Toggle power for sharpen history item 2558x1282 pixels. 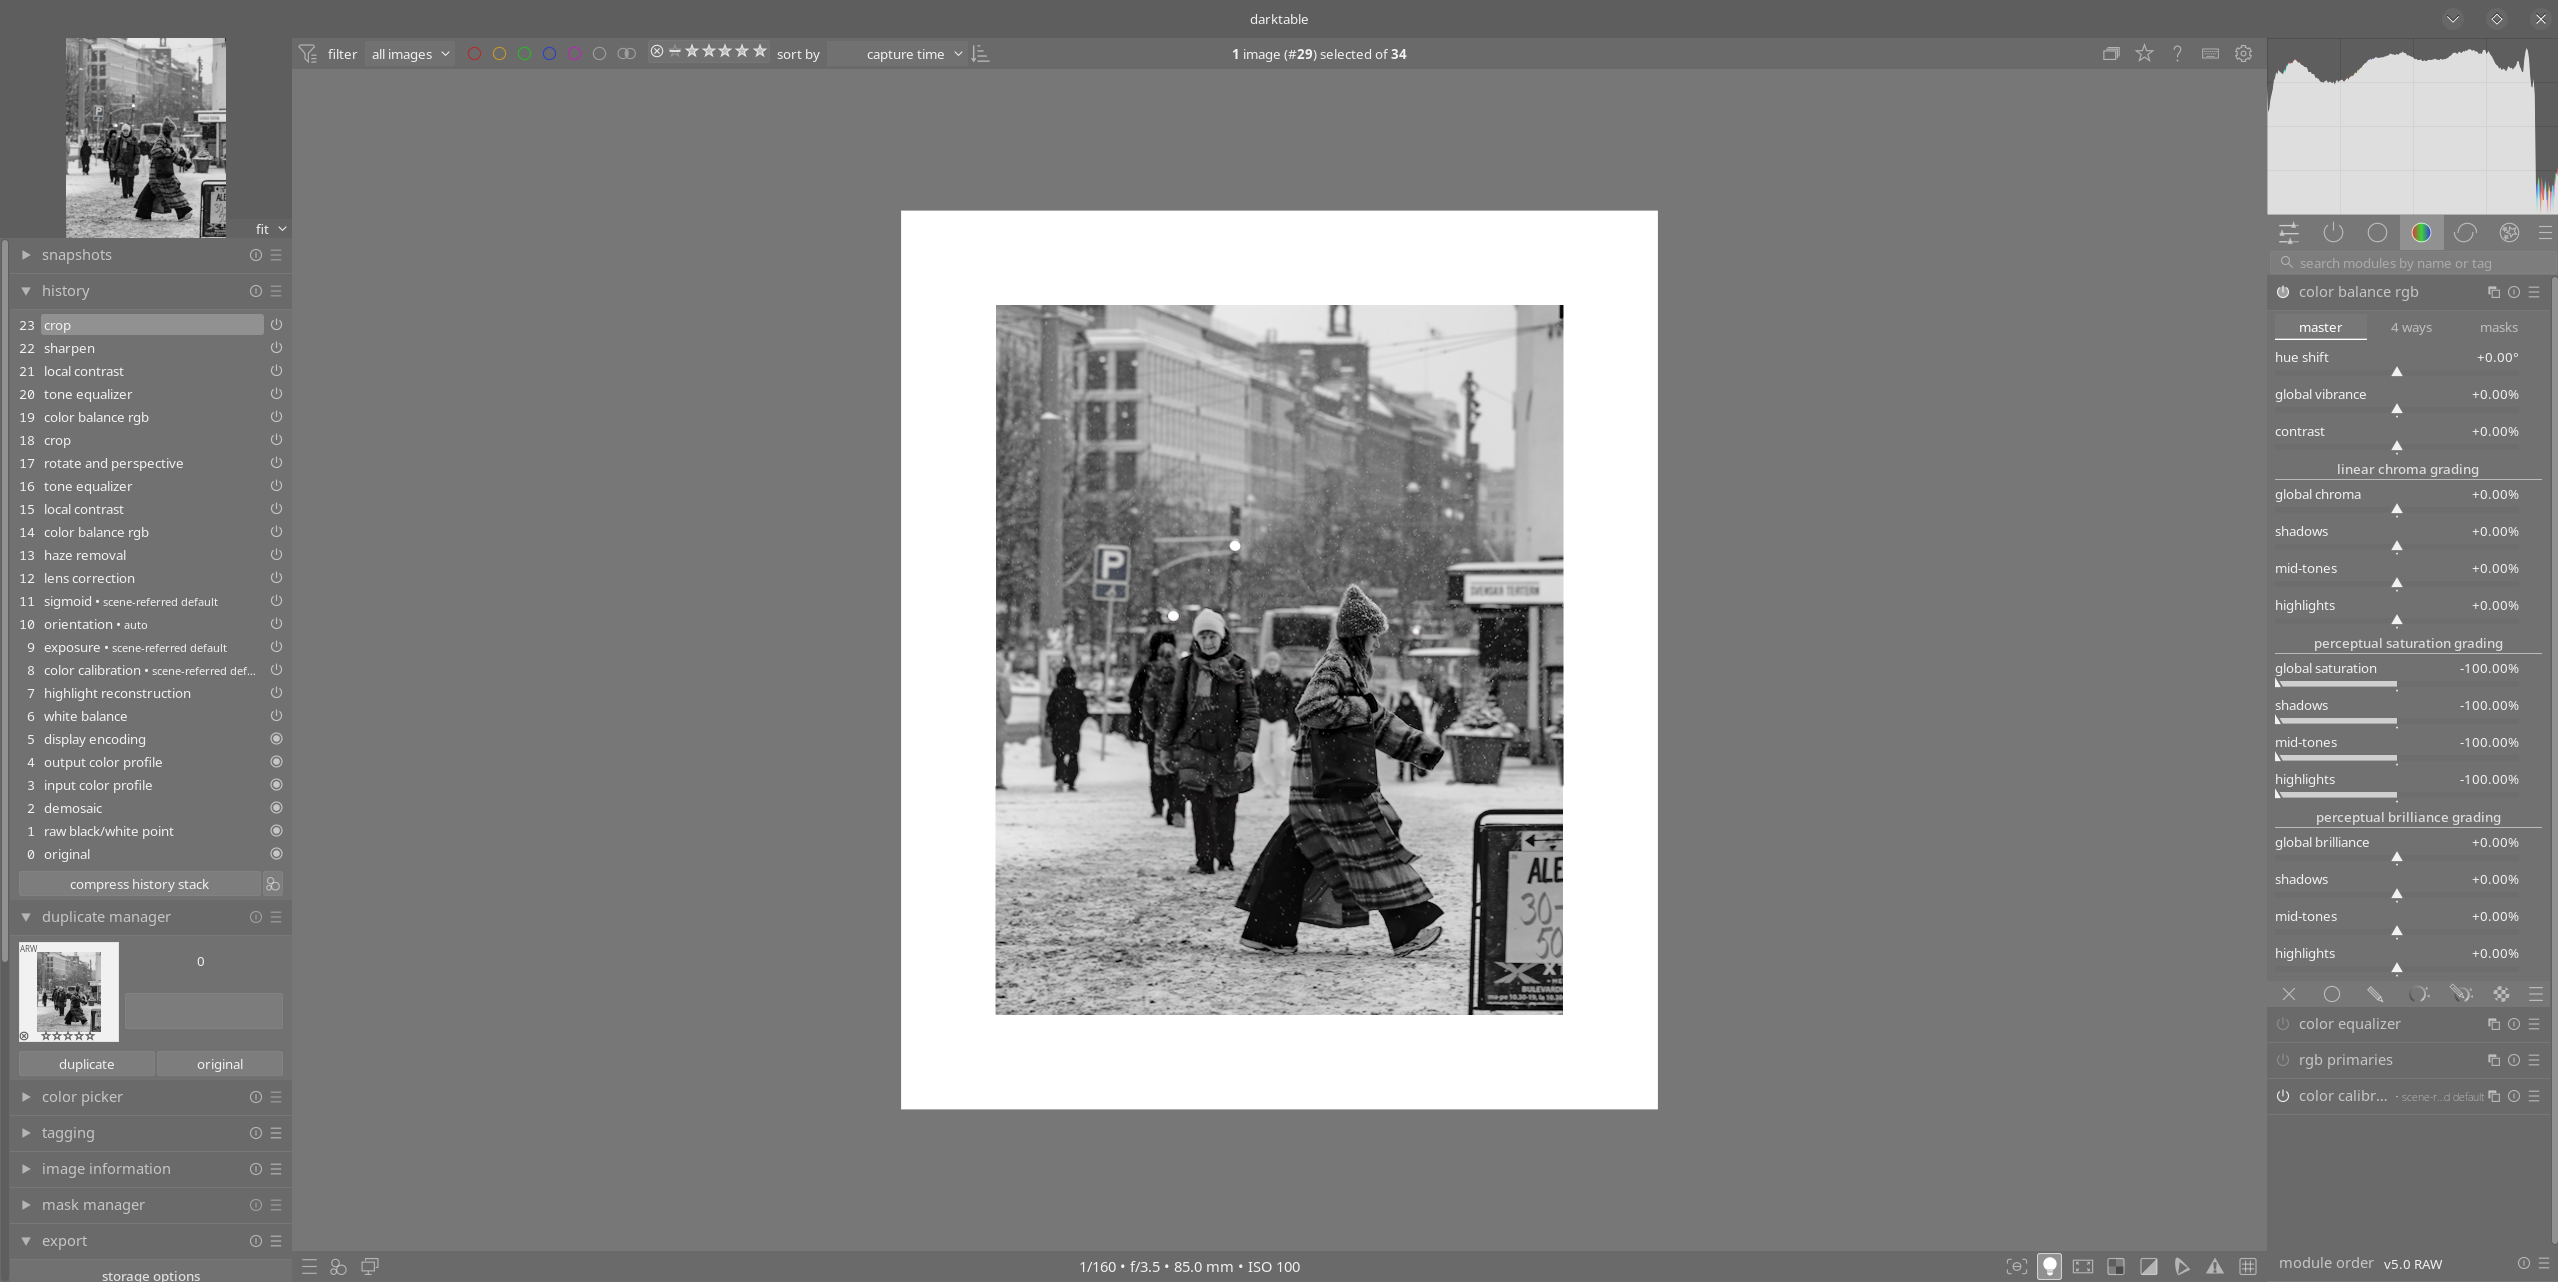coord(276,348)
